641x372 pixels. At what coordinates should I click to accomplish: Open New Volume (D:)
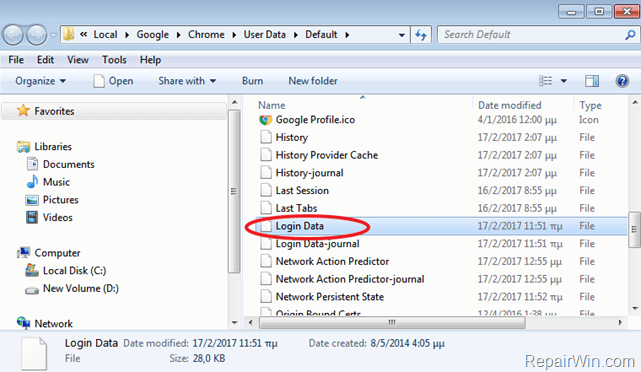pyautogui.click(x=81, y=288)
